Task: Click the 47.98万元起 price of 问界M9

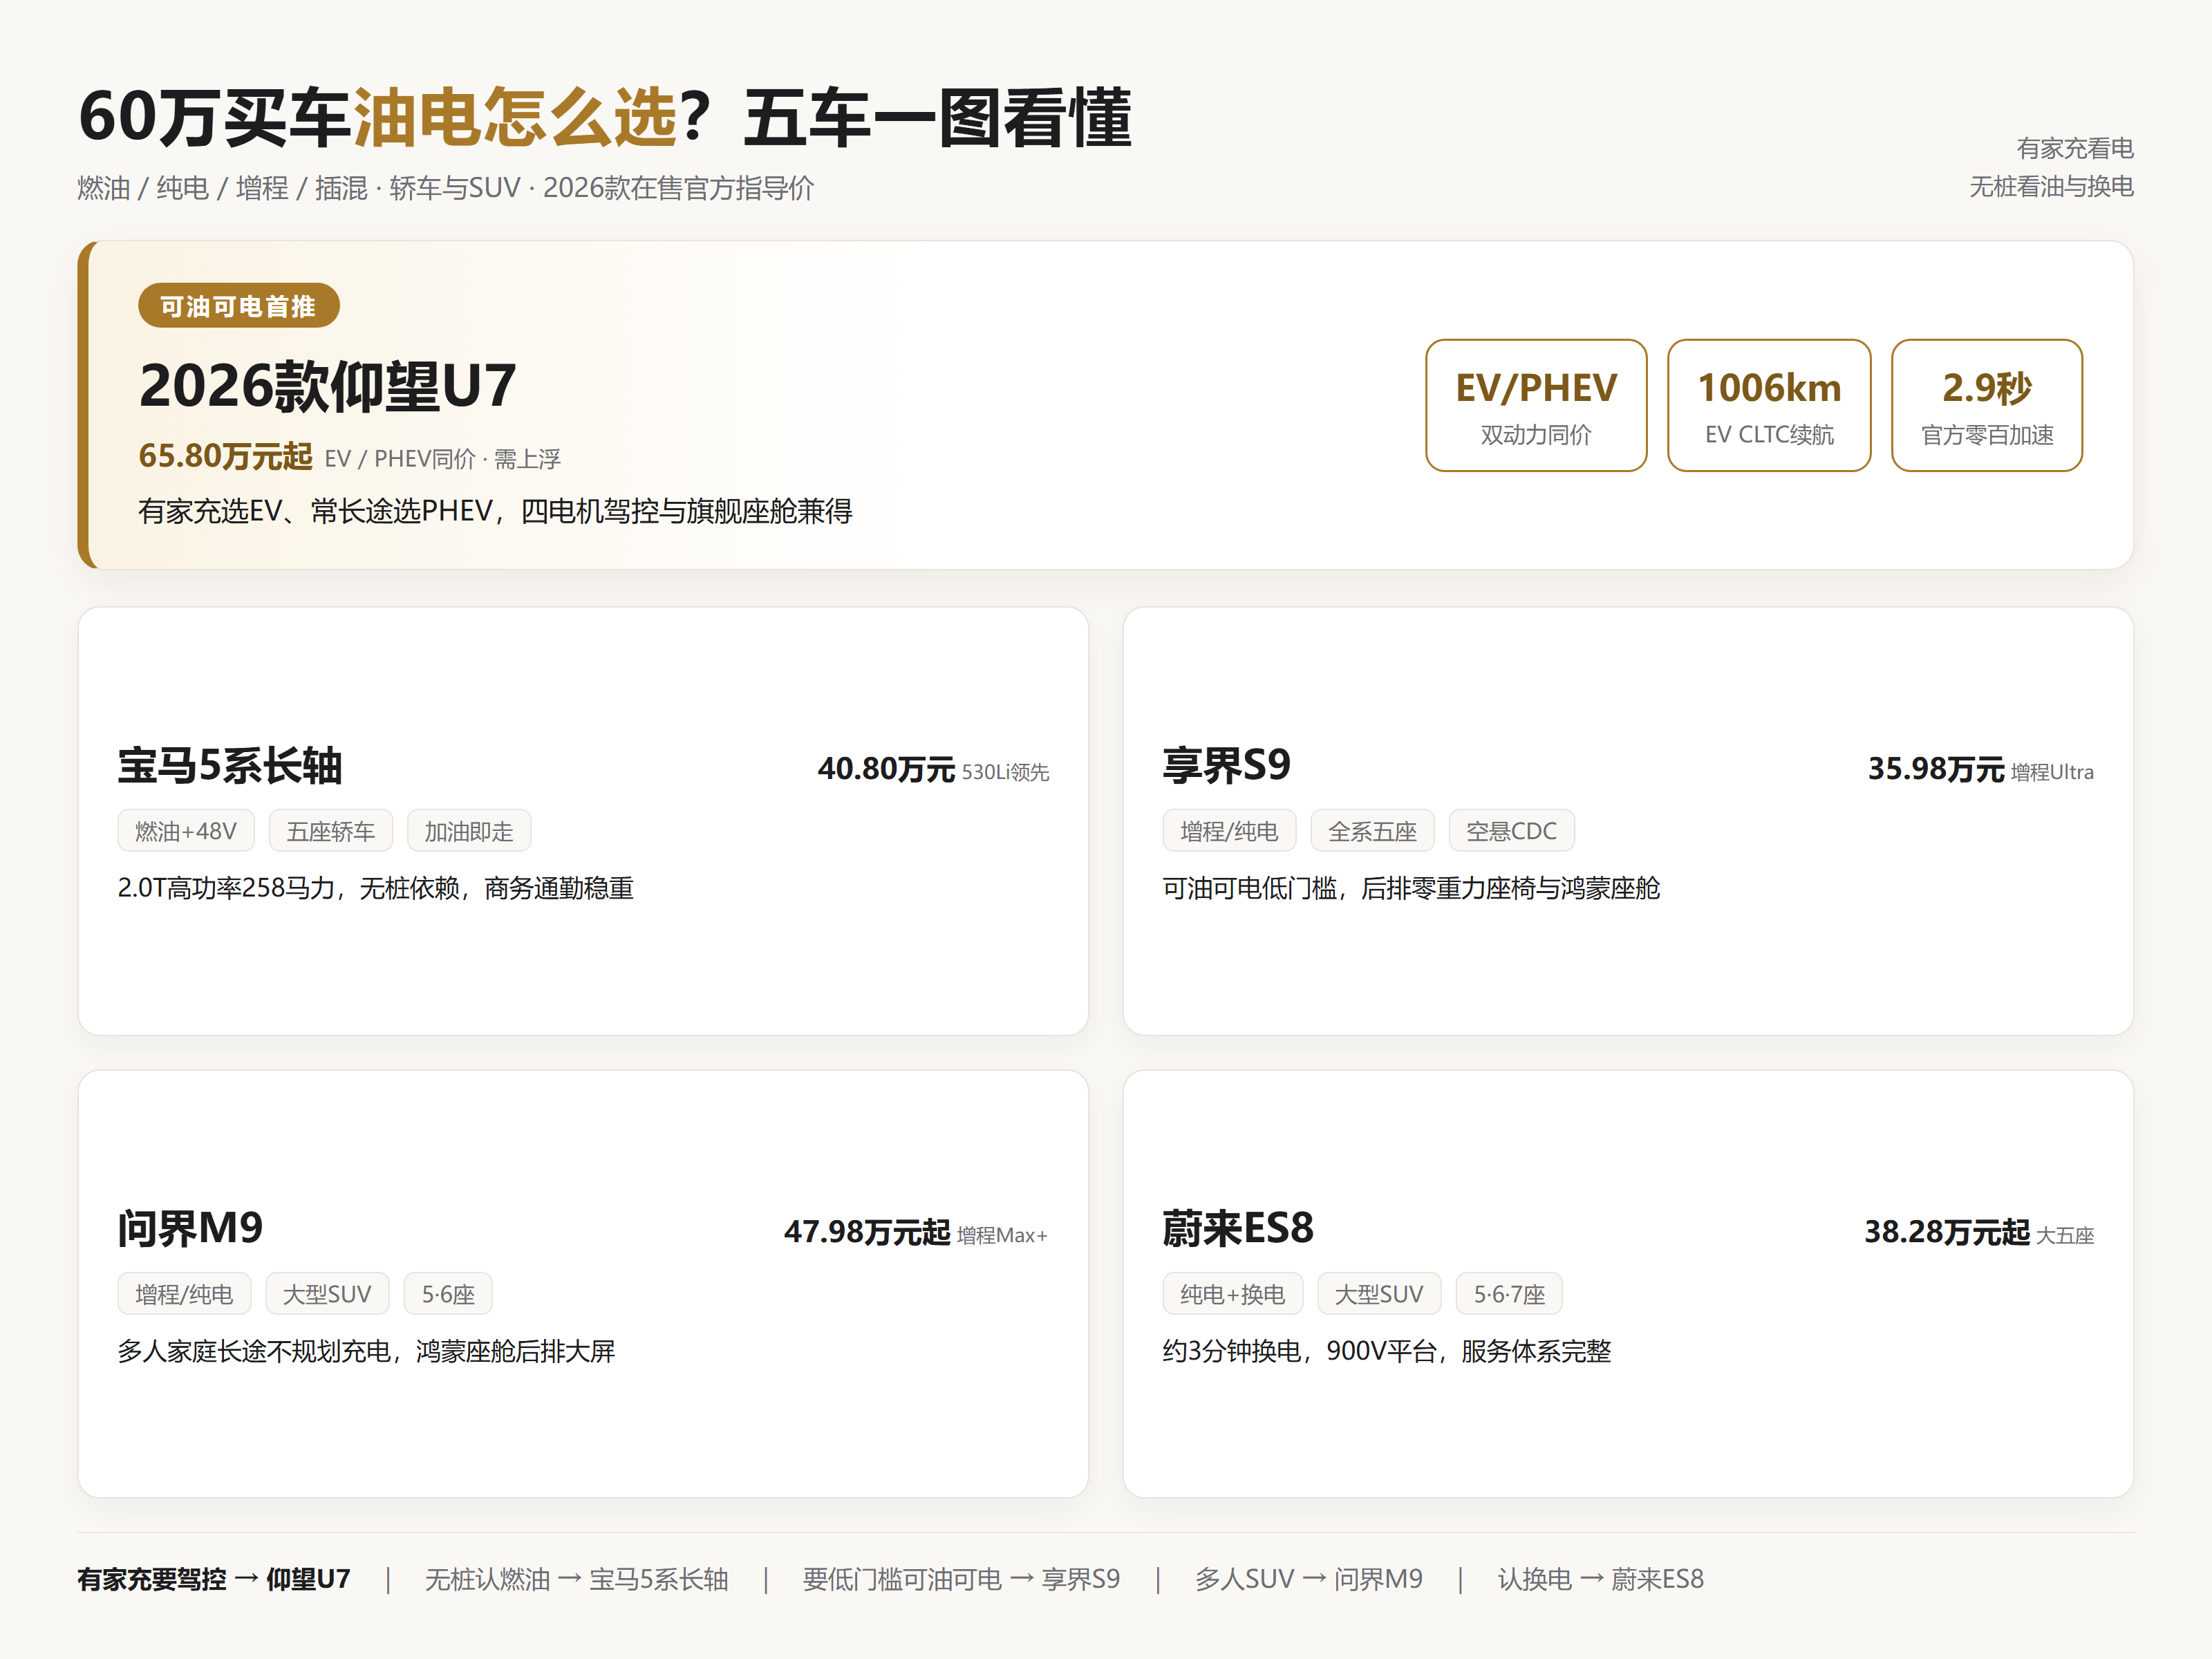Action: pos(867,1232)
